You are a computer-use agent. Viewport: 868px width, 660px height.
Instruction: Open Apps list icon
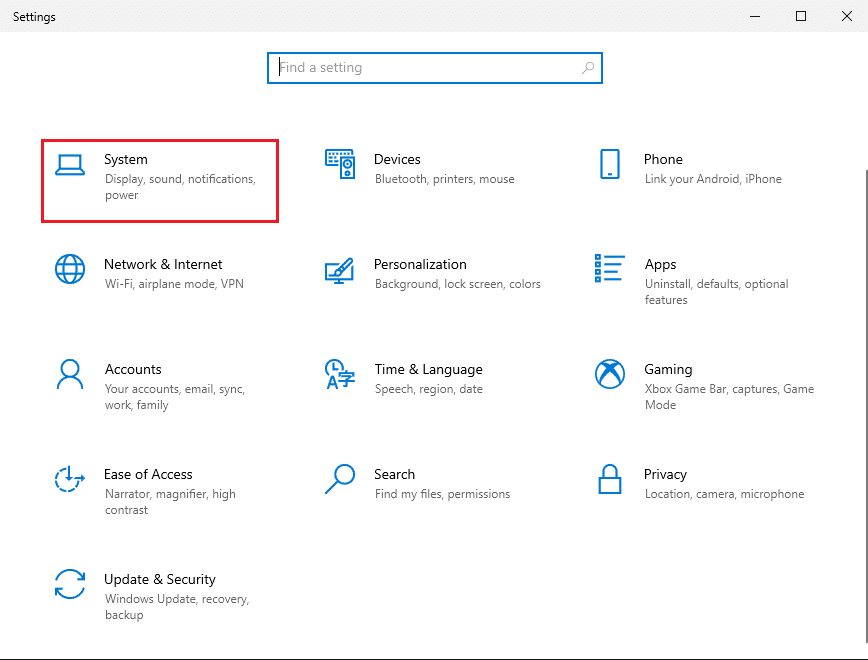click(x=610, y=268)
